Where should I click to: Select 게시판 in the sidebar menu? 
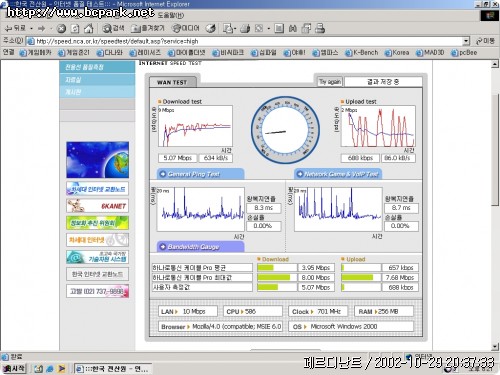click(x=97, y=92)
